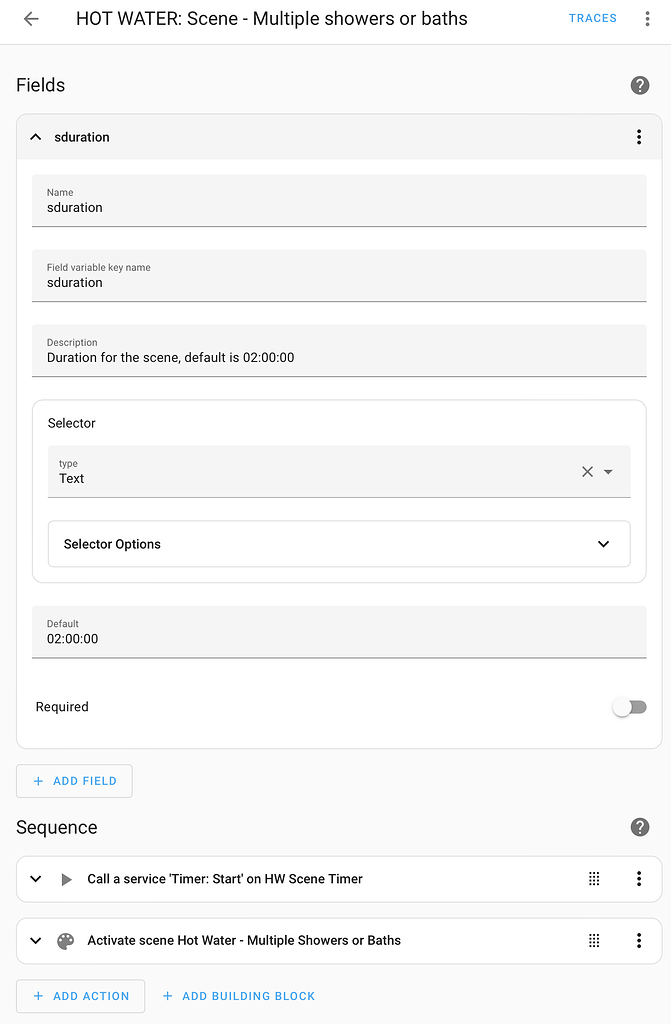Click the Fields help icon
This screenshot has width=671, height=1024.
tap(640, 86)
